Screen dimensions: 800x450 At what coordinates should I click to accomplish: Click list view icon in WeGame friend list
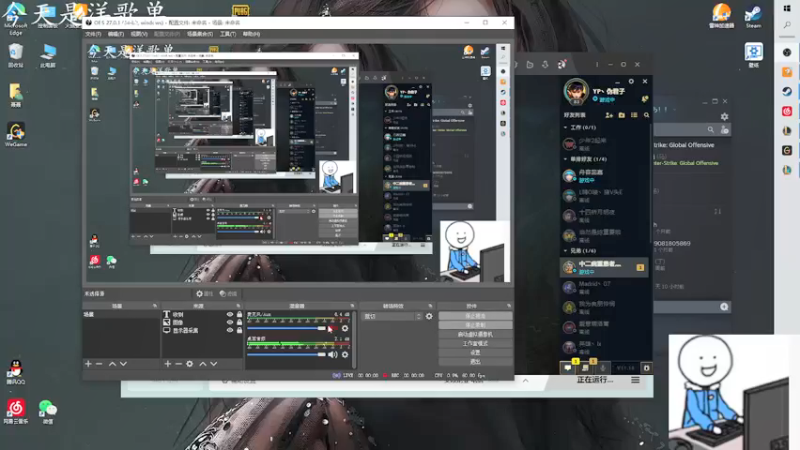(x=634, y=115)
